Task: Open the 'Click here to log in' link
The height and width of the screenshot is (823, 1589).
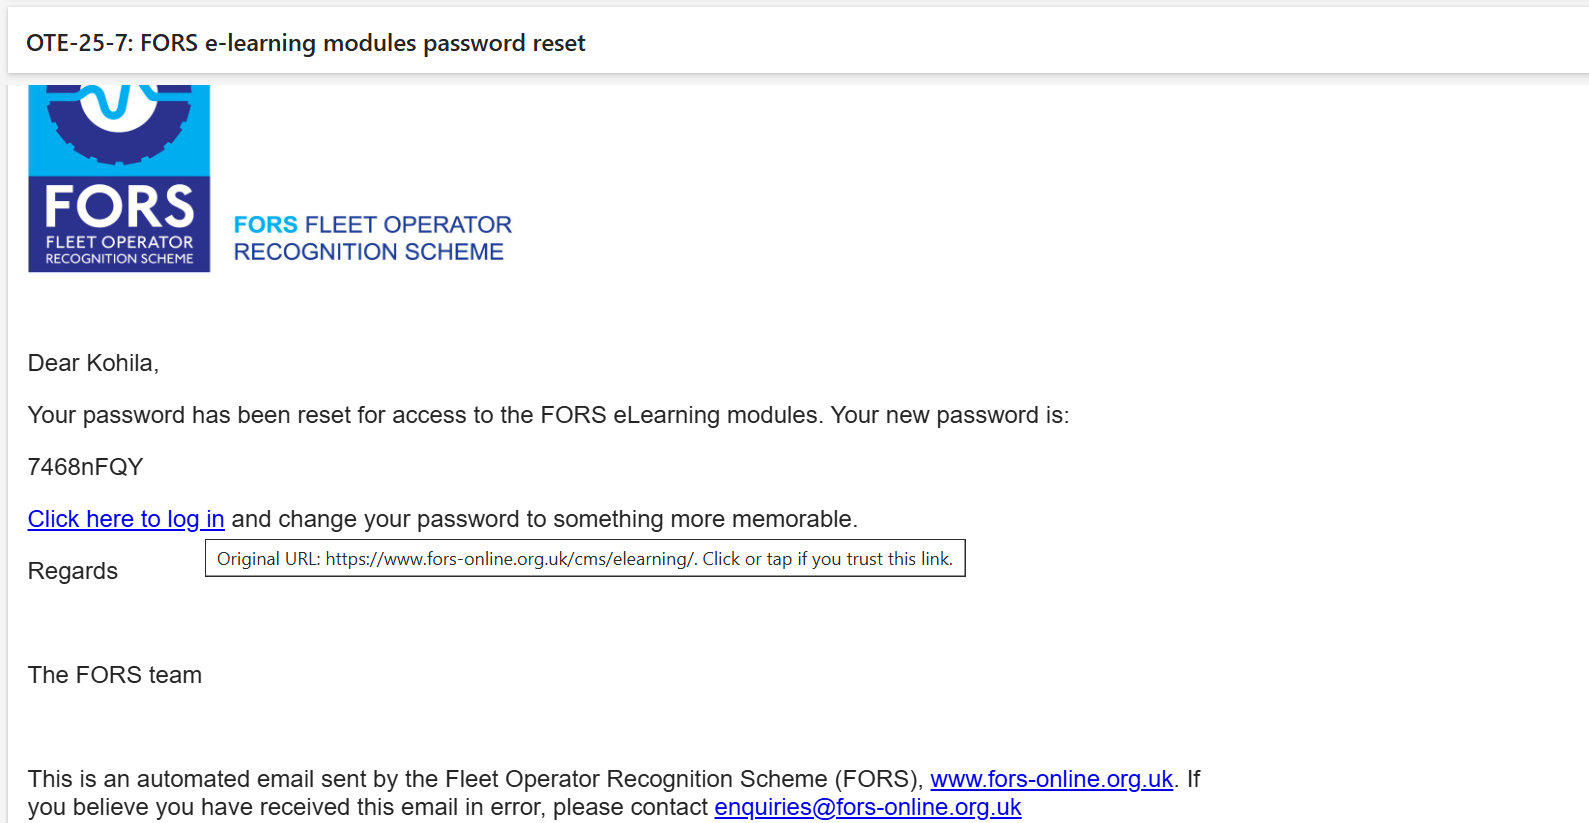Action: point(126,519)
